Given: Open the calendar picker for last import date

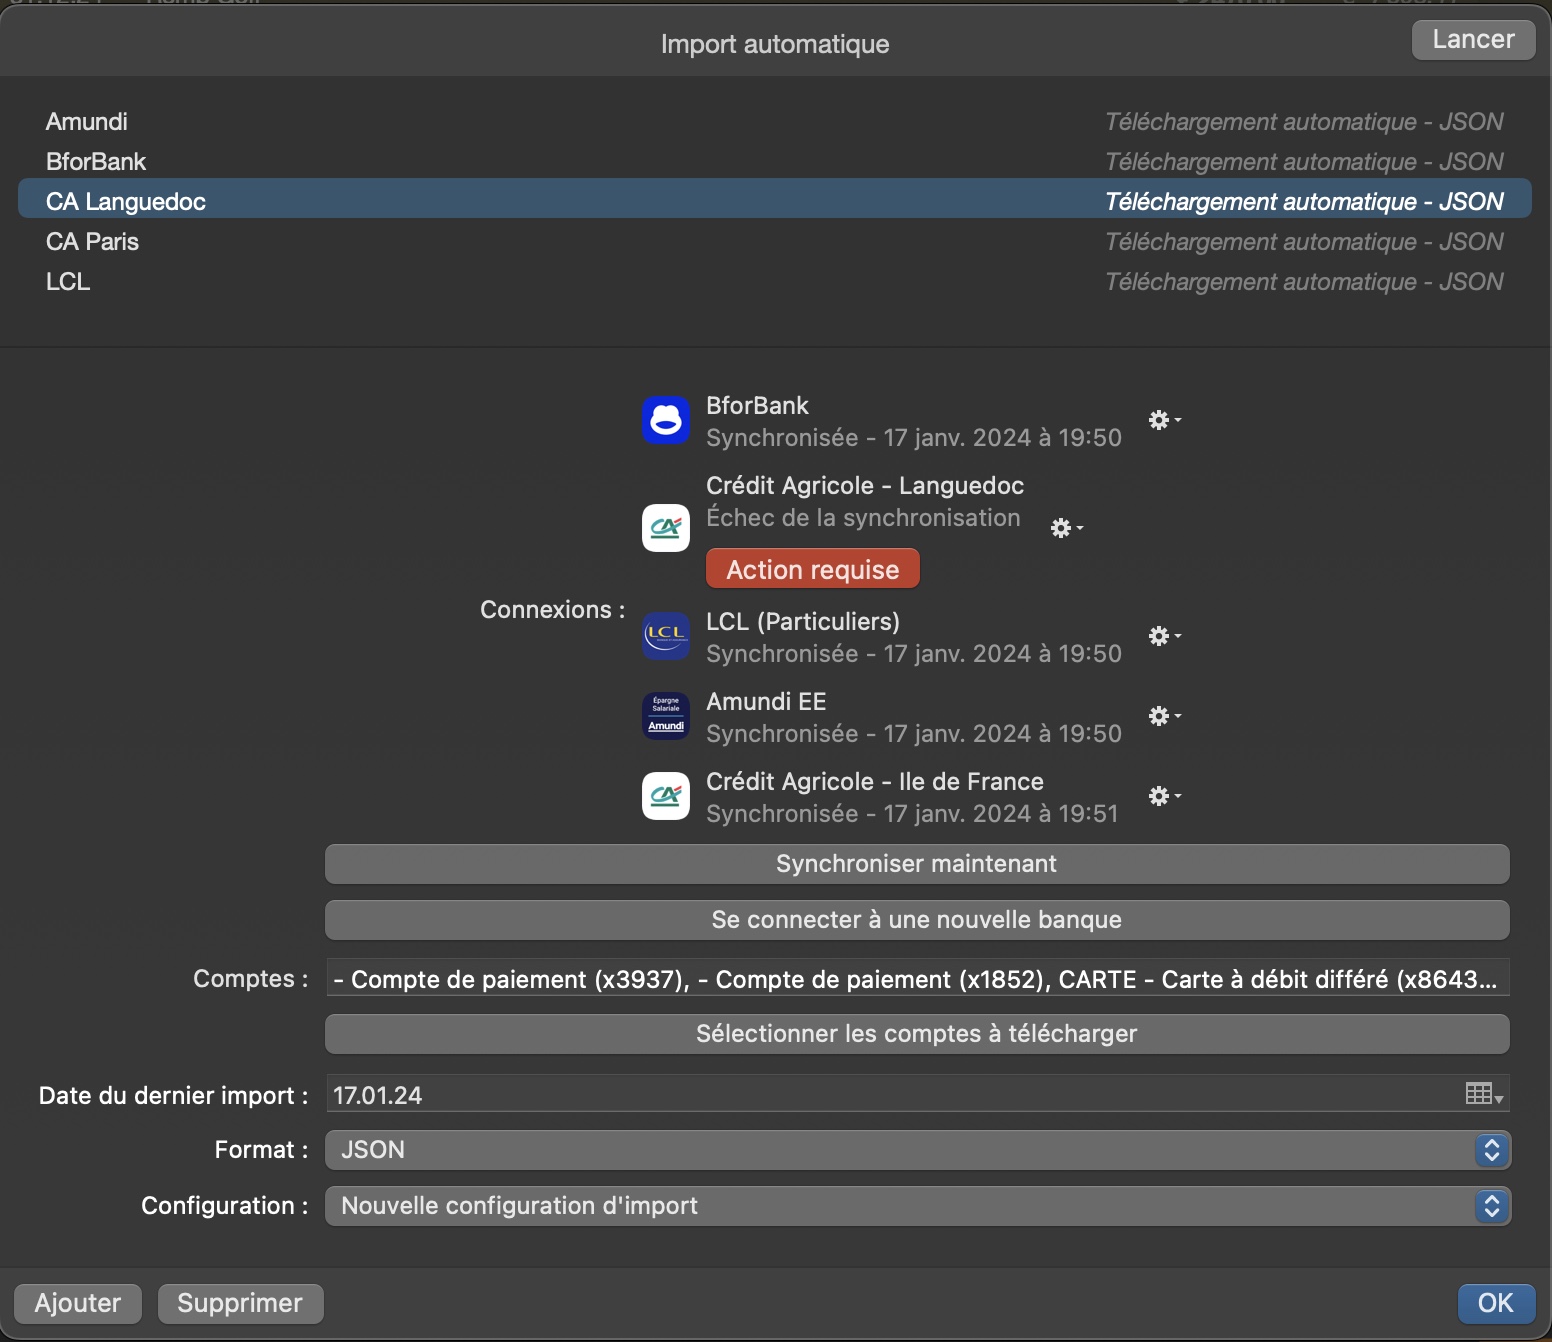Looking at the screenshot, I should point(1485,1094).
